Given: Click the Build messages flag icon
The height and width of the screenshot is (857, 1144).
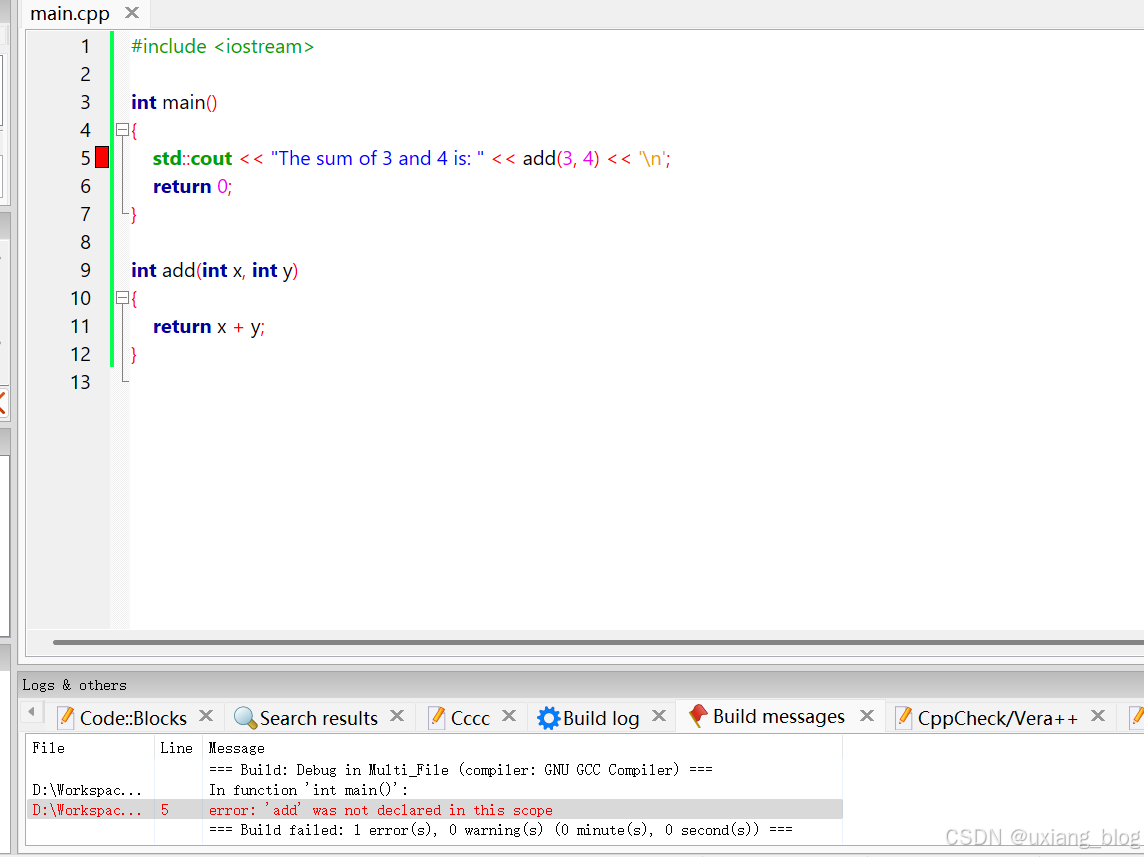Looking at the screenshot, I should coord(698,716).
